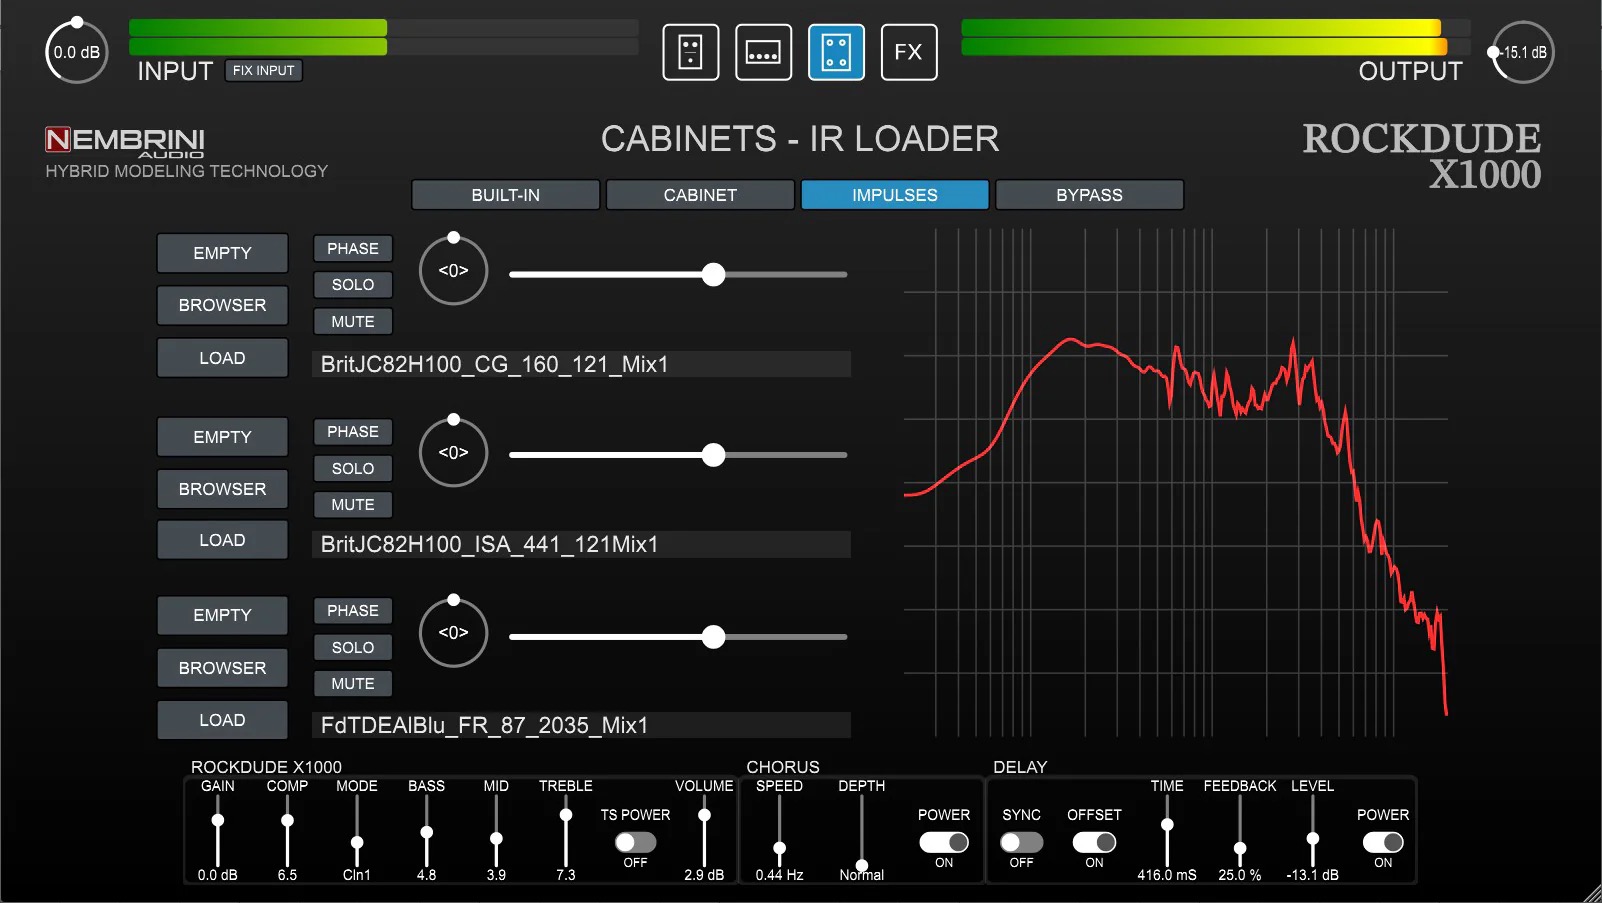Viewport: 1602px width, 903px height.
Task: Enable the Delay SYNC switch
Action: point(1021,842)
